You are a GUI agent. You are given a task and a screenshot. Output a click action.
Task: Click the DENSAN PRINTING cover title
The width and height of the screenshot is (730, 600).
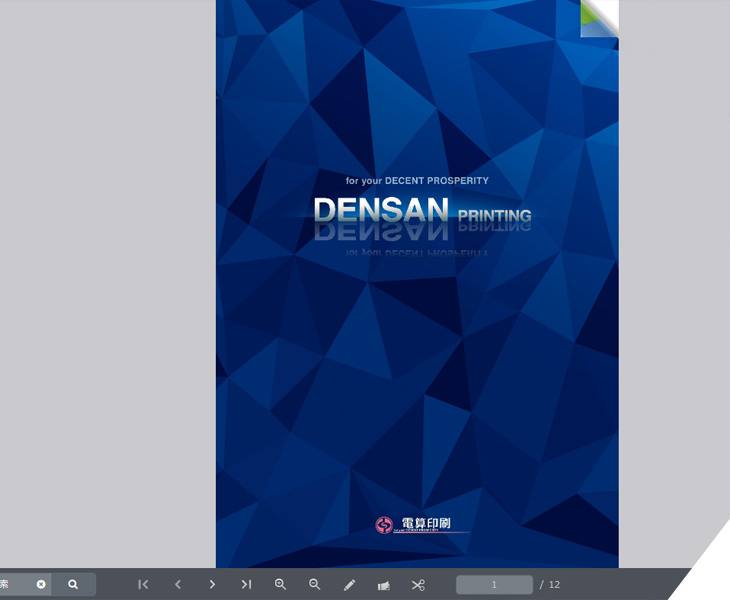click(422, 210)
